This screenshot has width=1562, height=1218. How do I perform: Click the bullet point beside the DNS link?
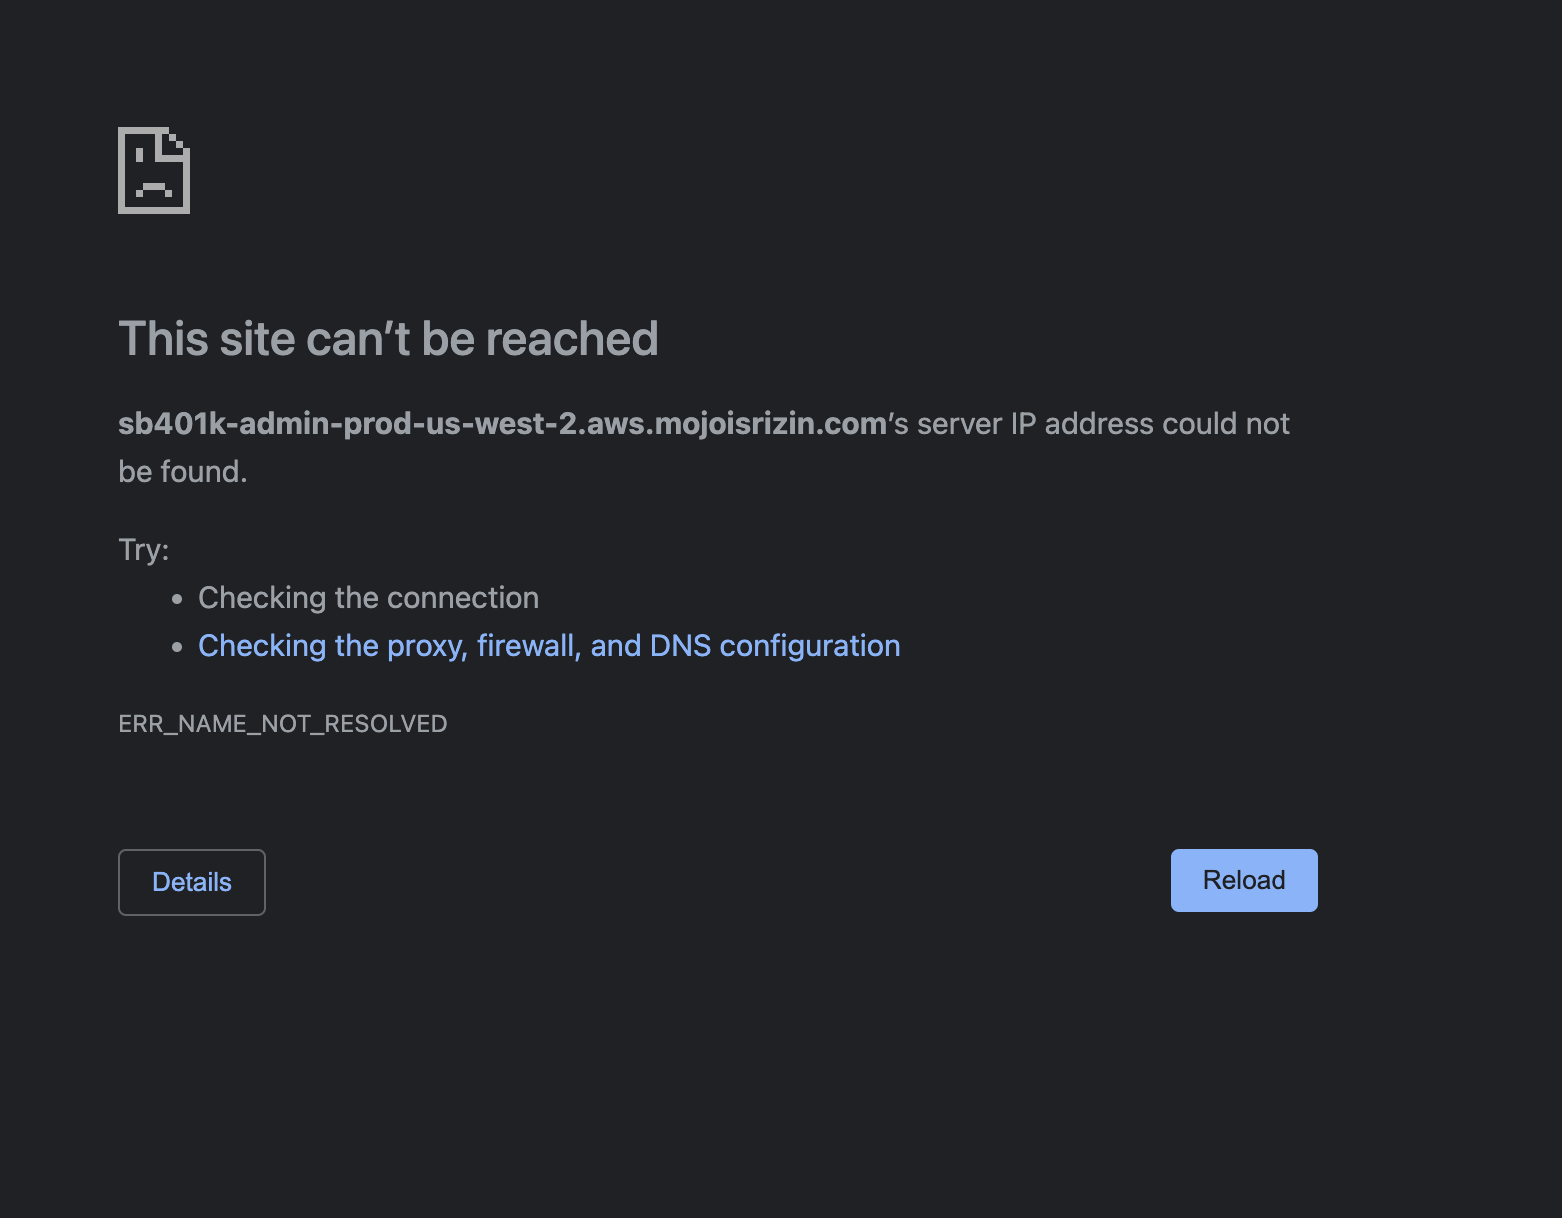coord(177,645)
